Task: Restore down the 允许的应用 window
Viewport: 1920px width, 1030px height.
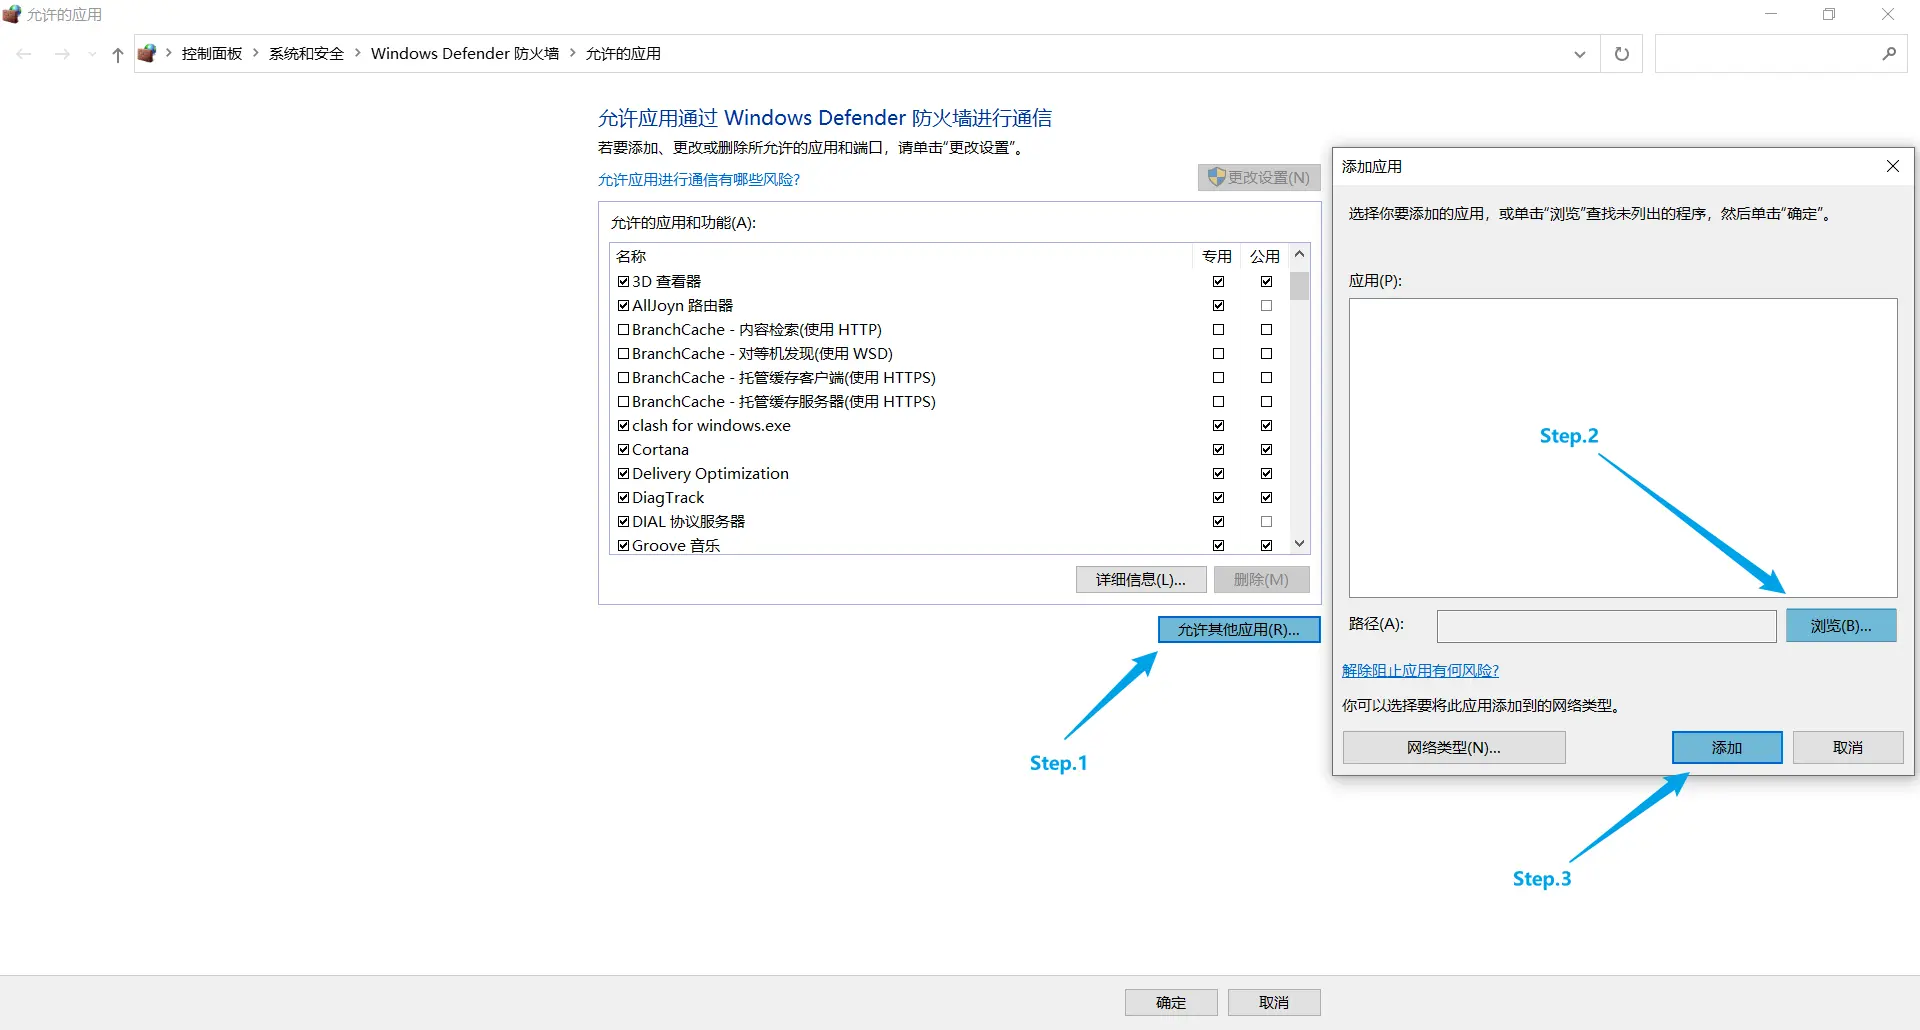Action: pos(1829,14)
